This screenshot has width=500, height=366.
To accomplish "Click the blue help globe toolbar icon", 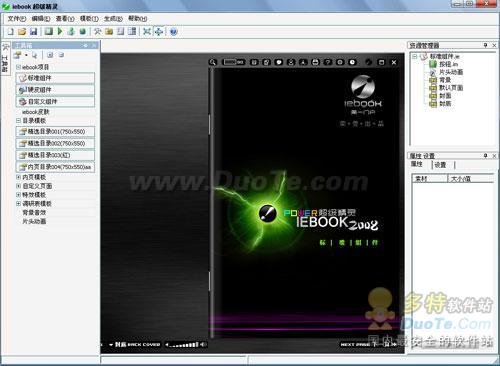I will [x=173, y=32].
